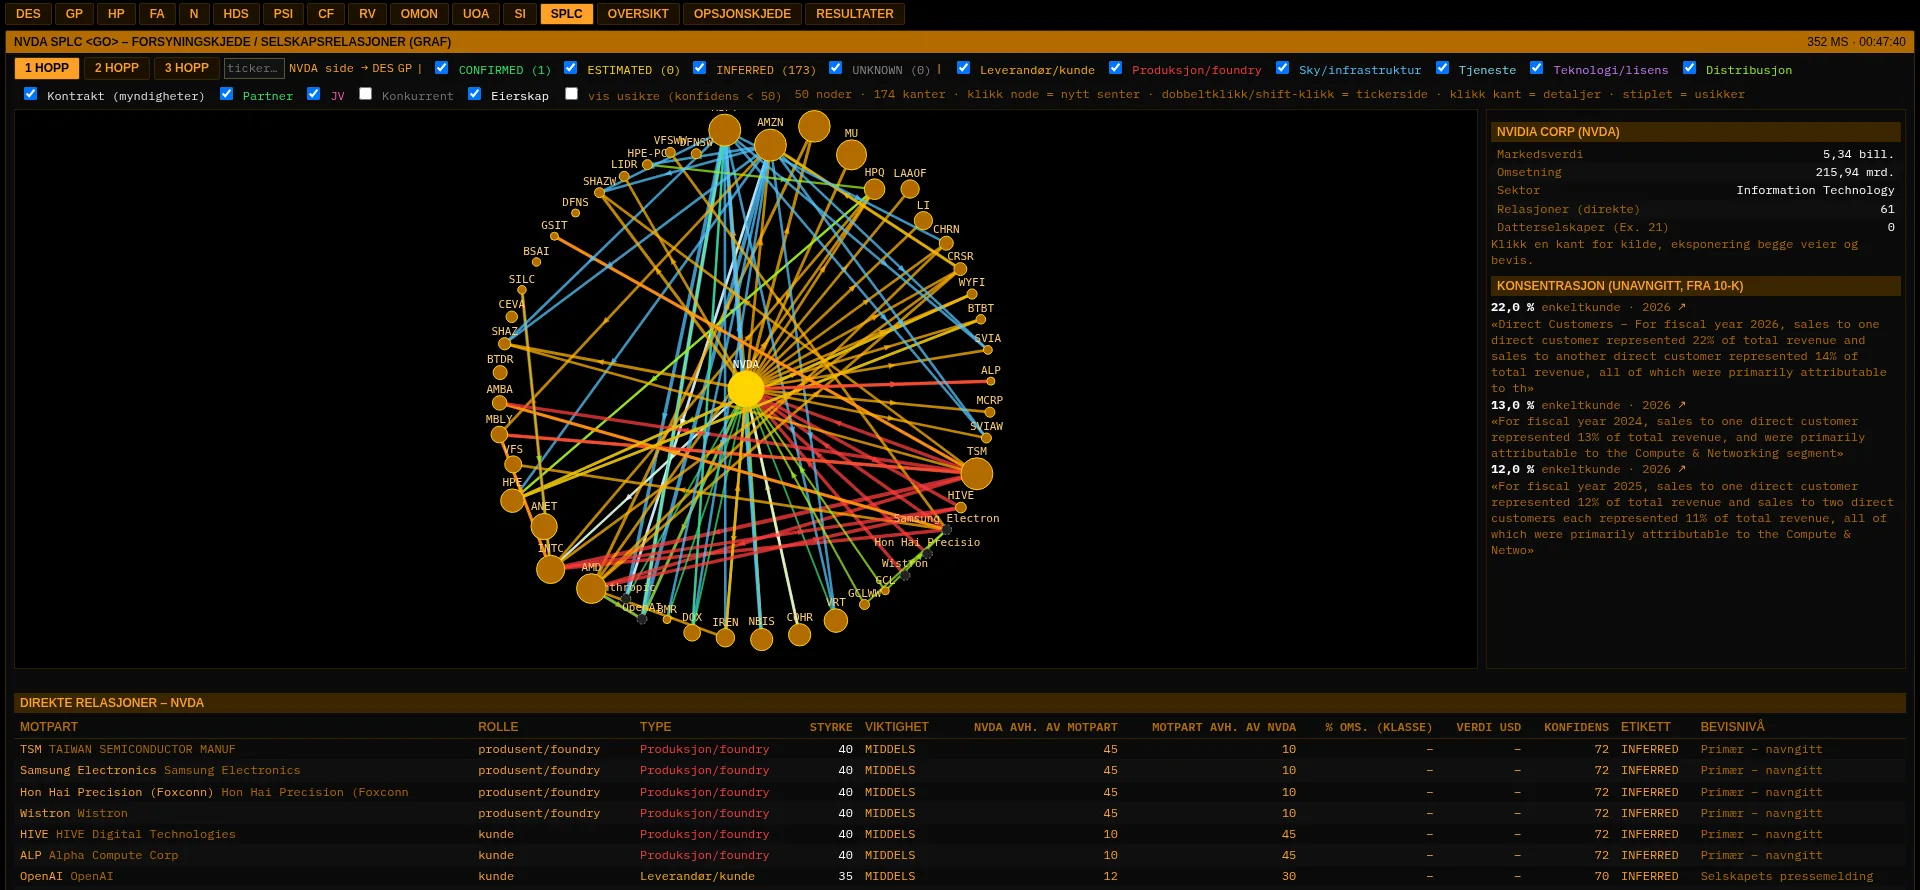Image resolution: width=1920 pixels, height=890 pixels.
Task: Switch to 2 HOPP view
Action: coord(117,68)
